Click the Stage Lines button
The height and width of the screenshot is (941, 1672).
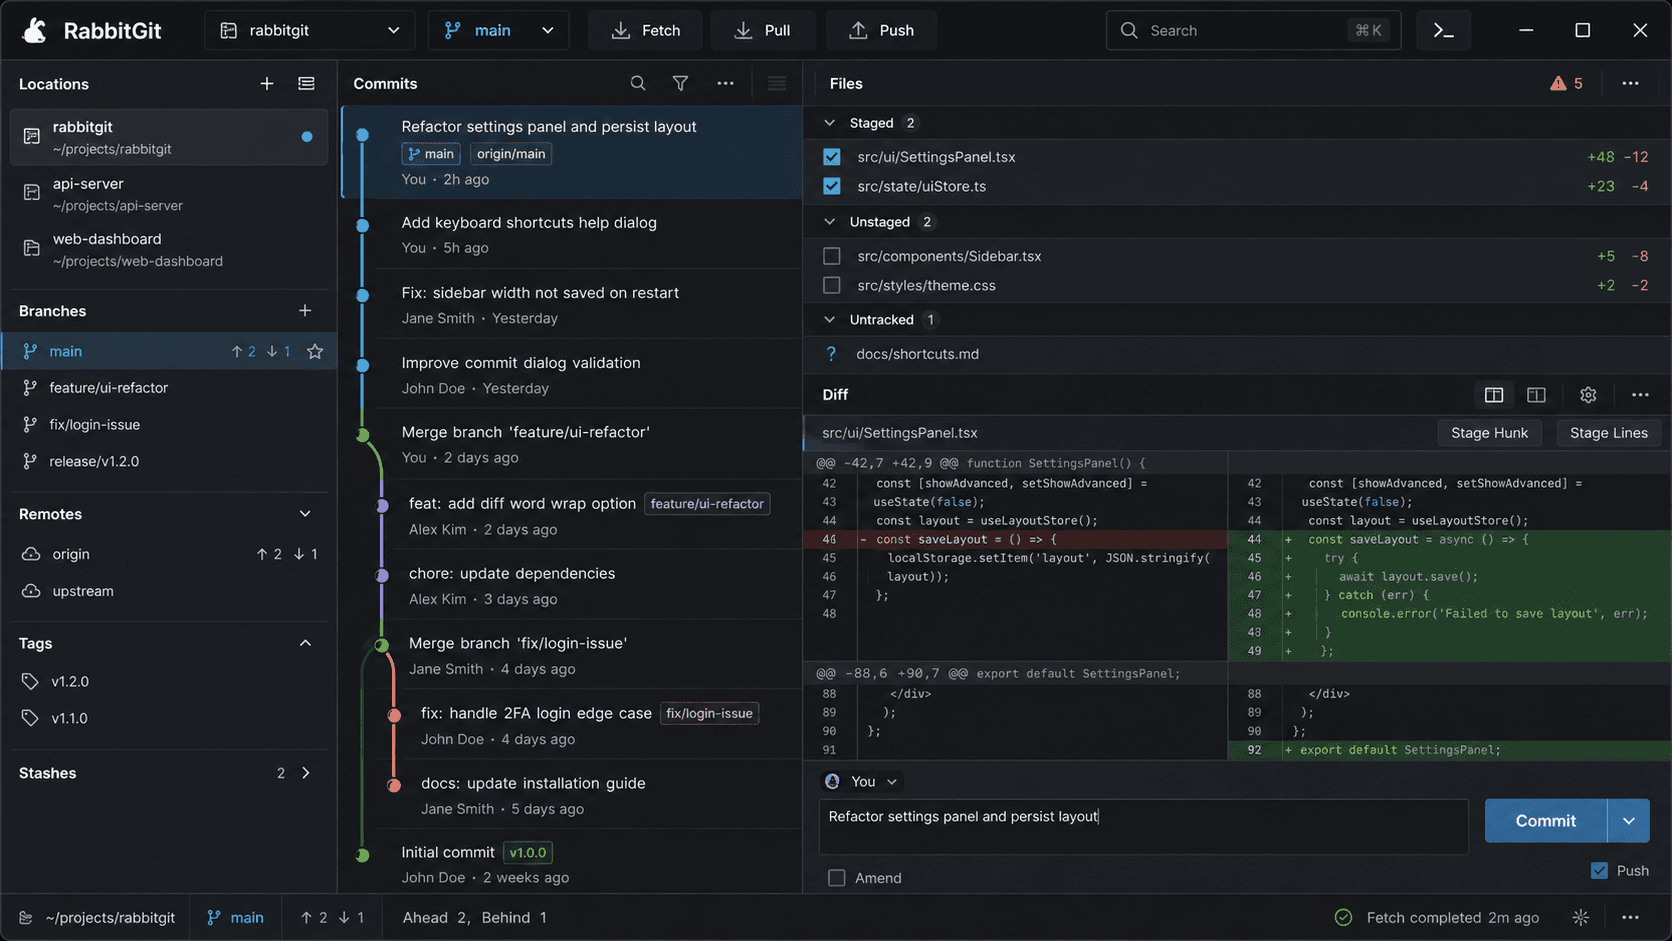[x=1608, y=433]
